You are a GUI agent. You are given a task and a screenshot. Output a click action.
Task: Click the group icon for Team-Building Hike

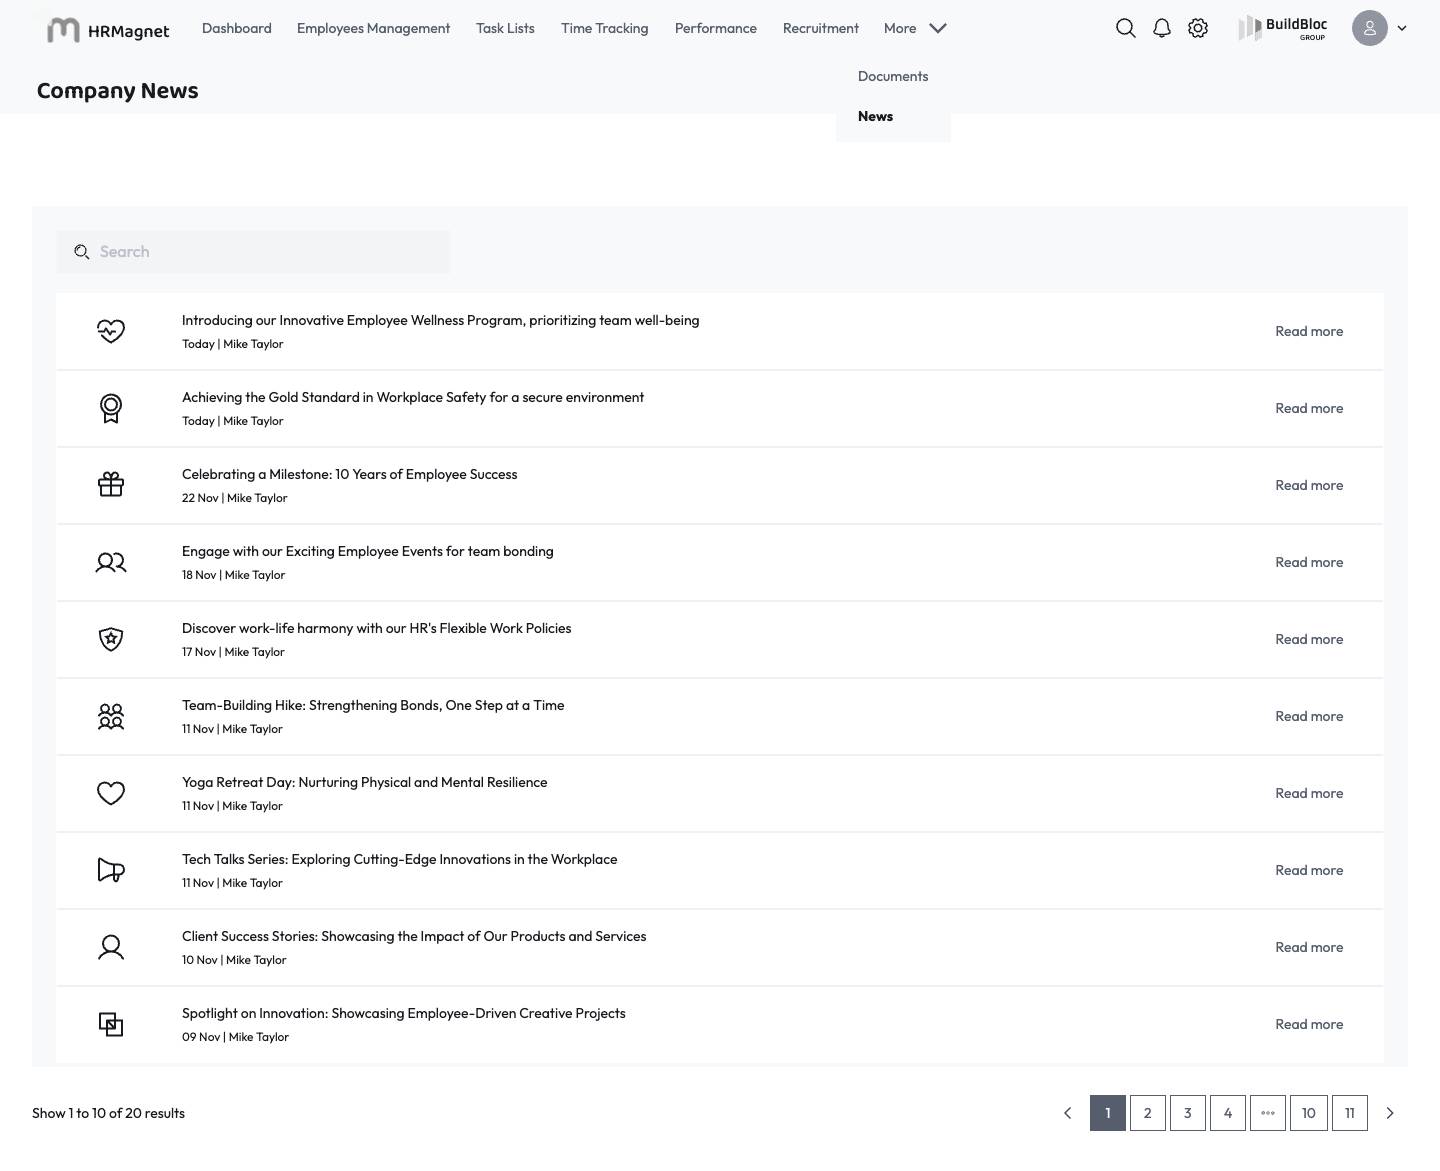(x=111, y=716)
